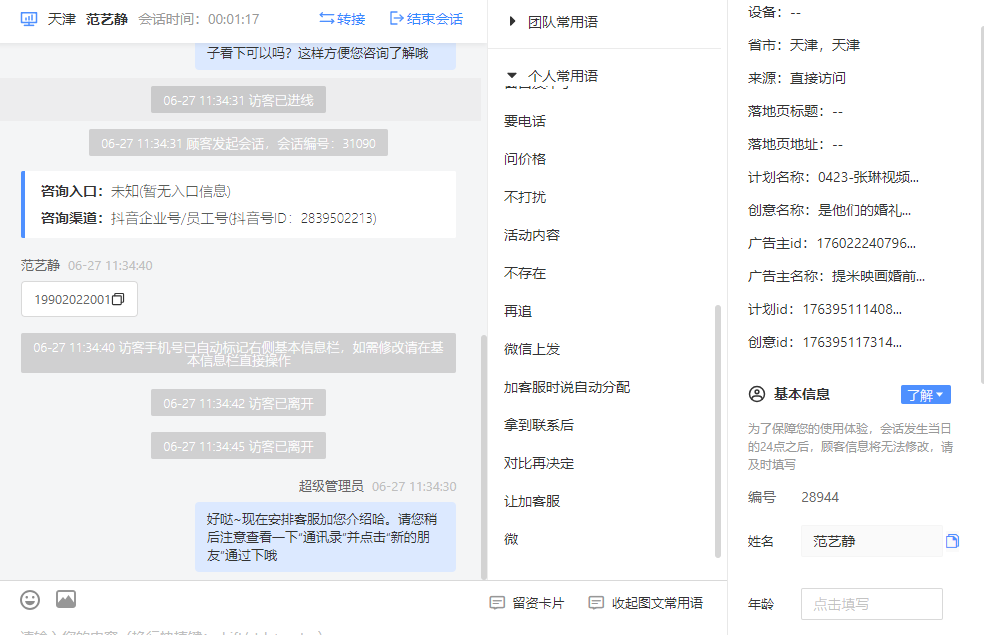984x635 pixels.
Task: Select the 活动内容 quick phrase
Action: coord(532,235)
